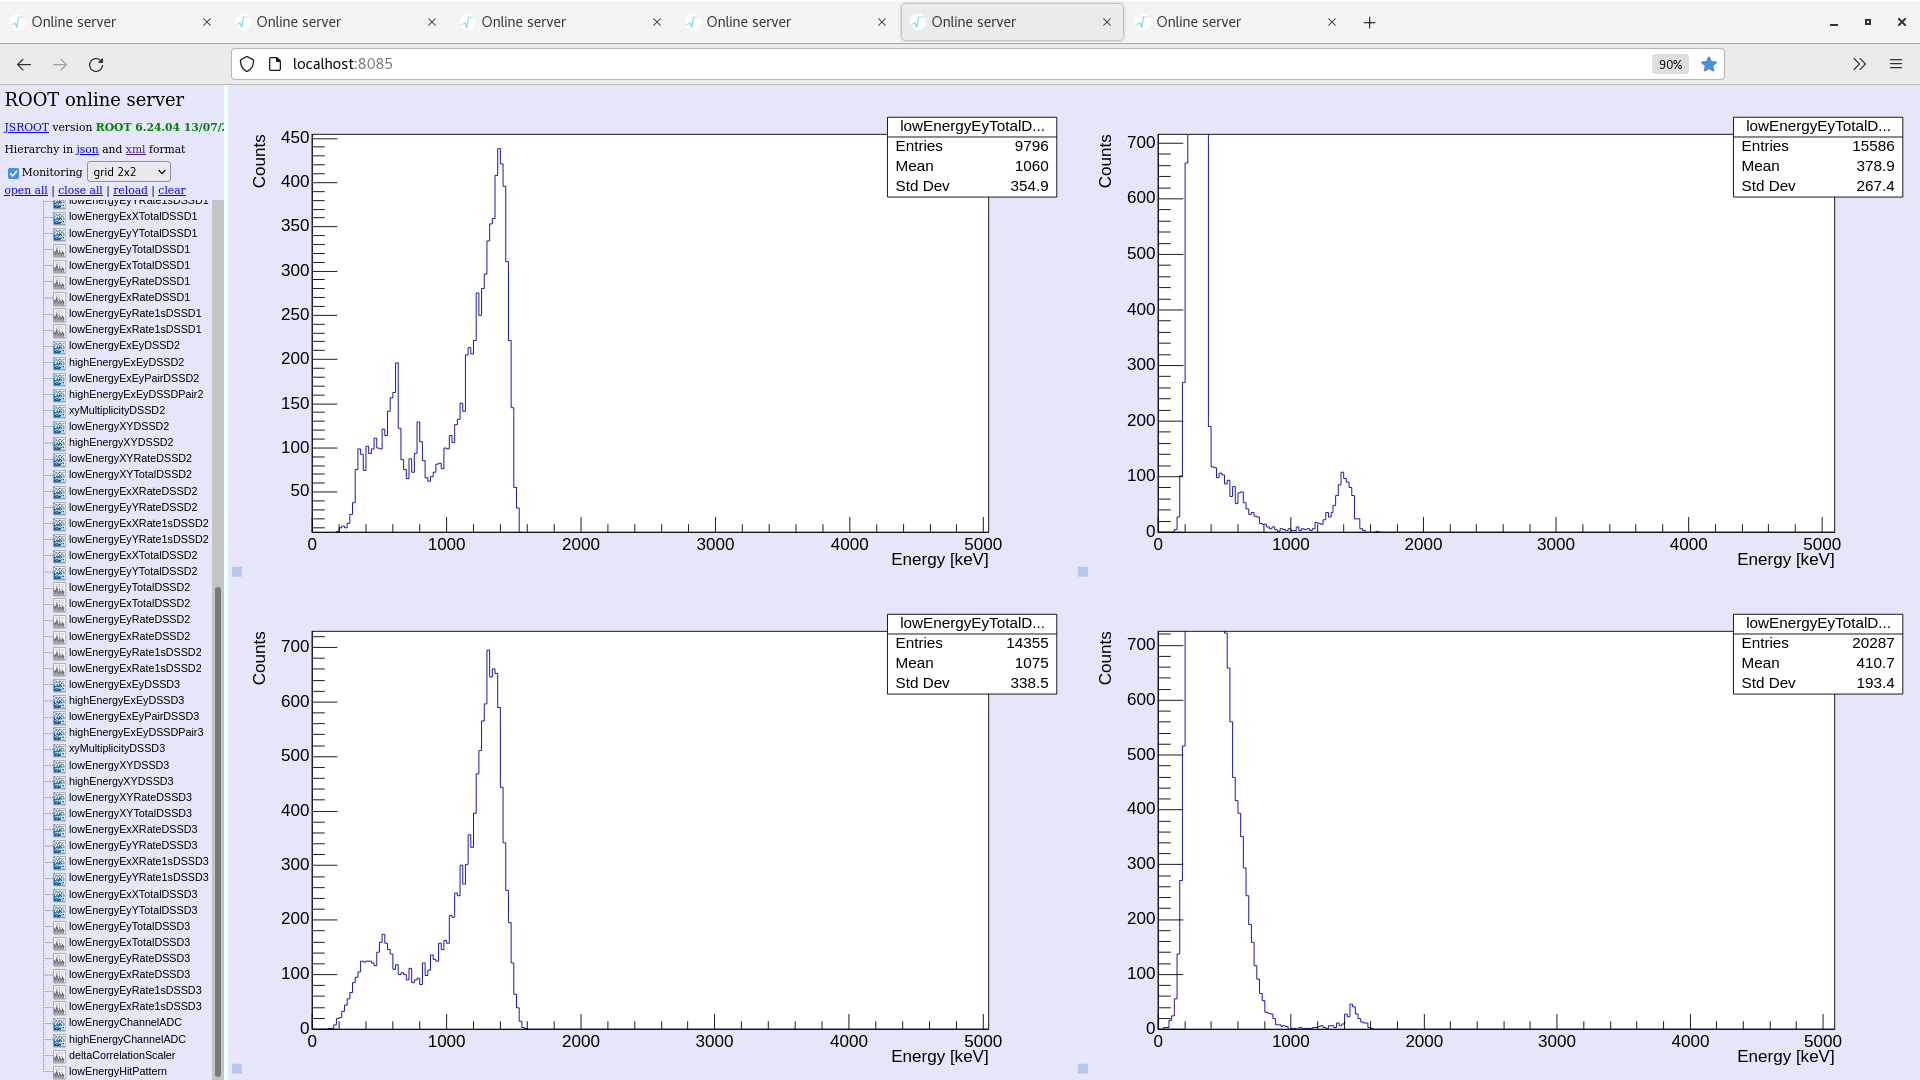Click the icon next to lowEnergyExEyDSSD3
Screen dimensions: 1920x1080
pyautogui.click(x=59, y=685)
